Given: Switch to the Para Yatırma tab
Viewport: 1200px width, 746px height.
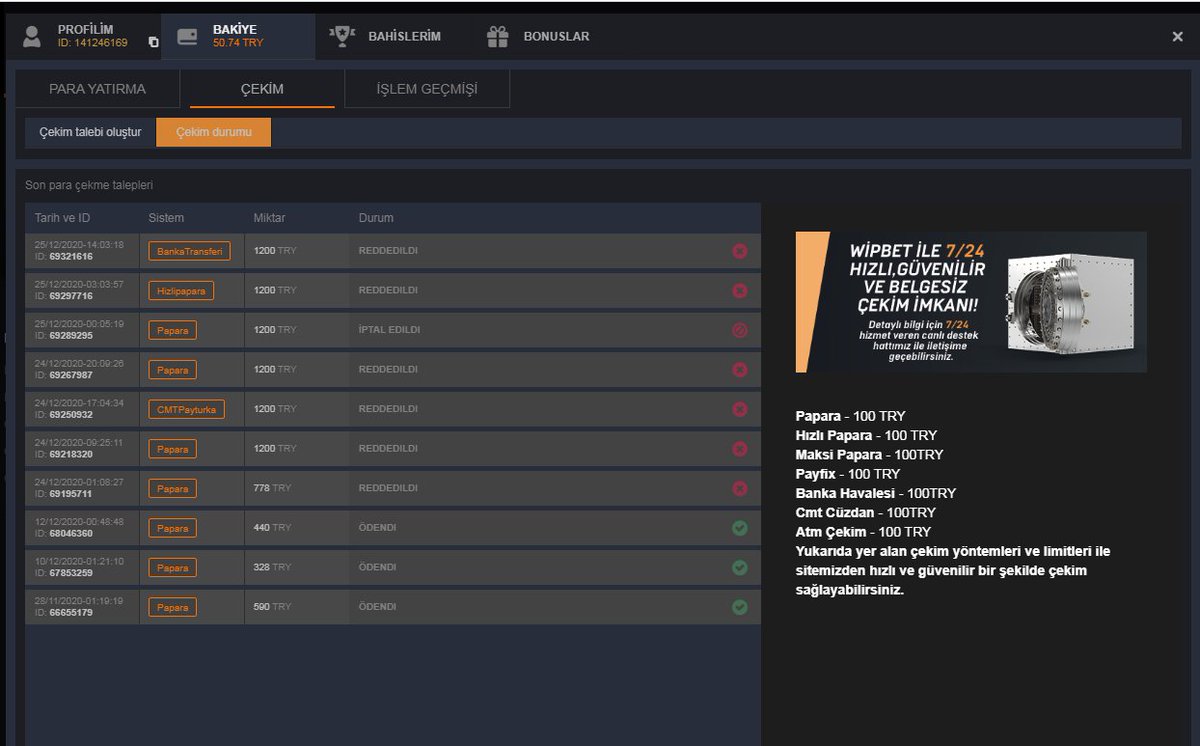Looking at the screenshot, I should pyautogui.click(x=97, y=89).
